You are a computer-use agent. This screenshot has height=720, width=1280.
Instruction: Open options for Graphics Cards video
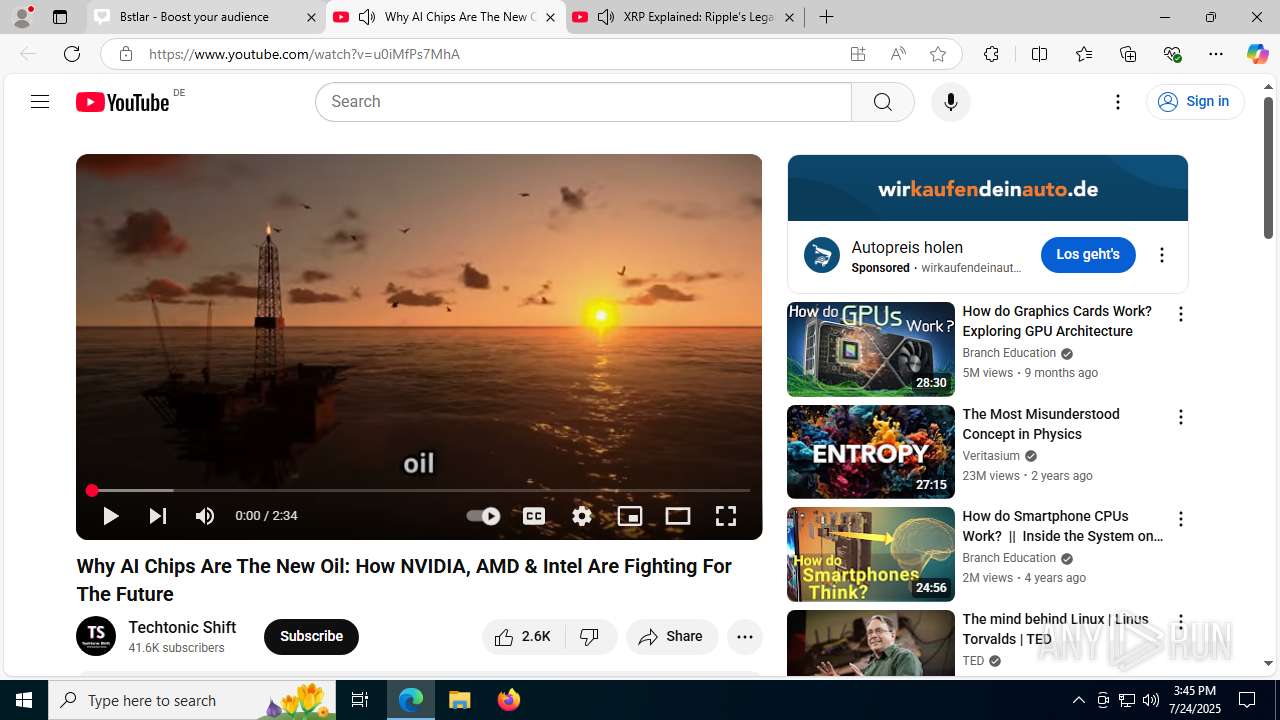point(1181,314)
